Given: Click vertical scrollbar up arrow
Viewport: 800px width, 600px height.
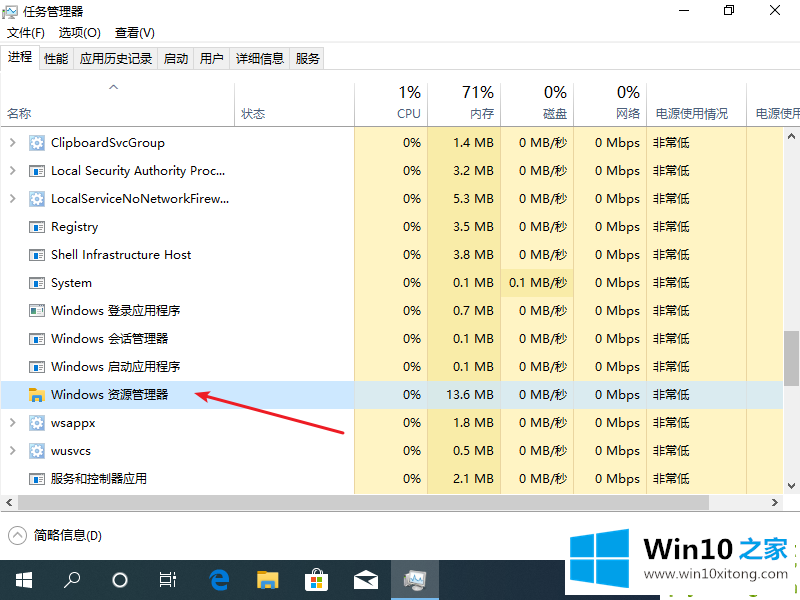Looking at the screenshot, I should 791,136.
